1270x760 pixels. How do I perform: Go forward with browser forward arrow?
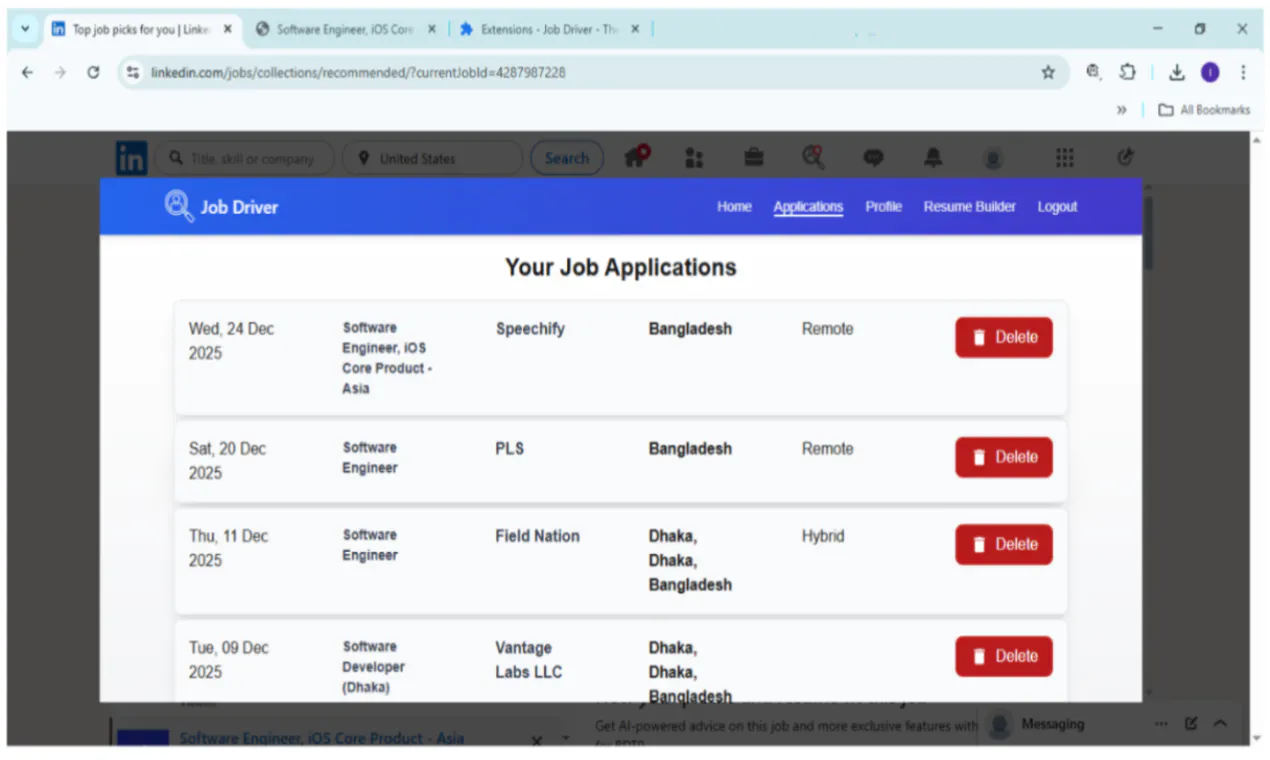tap(60, 72)
